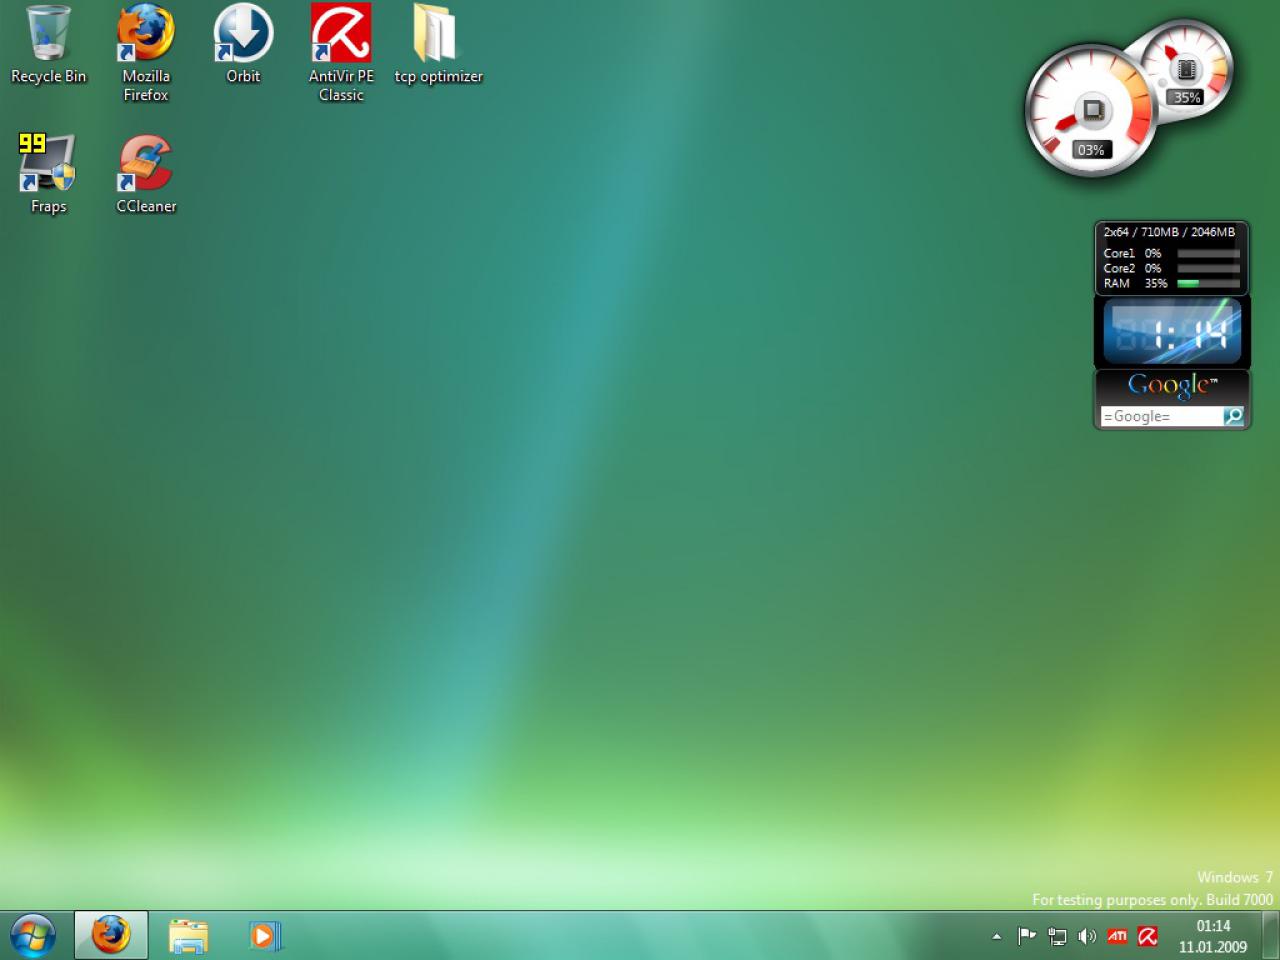Select the Orbit downloader shortcut

[243, 46]
